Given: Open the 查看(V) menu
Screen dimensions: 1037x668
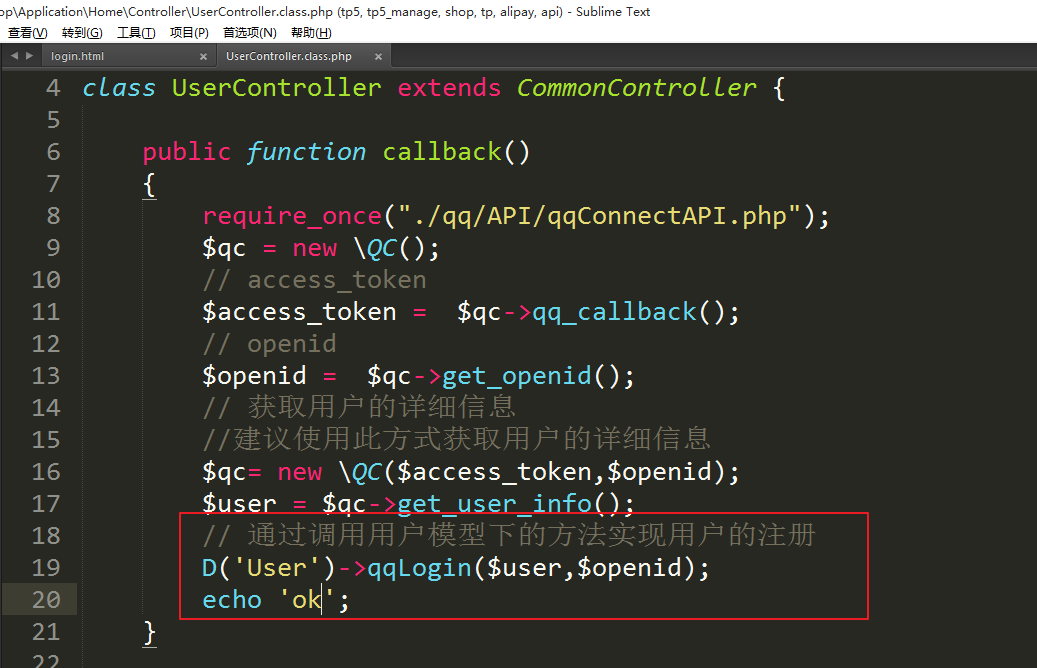Looking at the screenshot, I should pyautogui.click(x=27, y=33).
